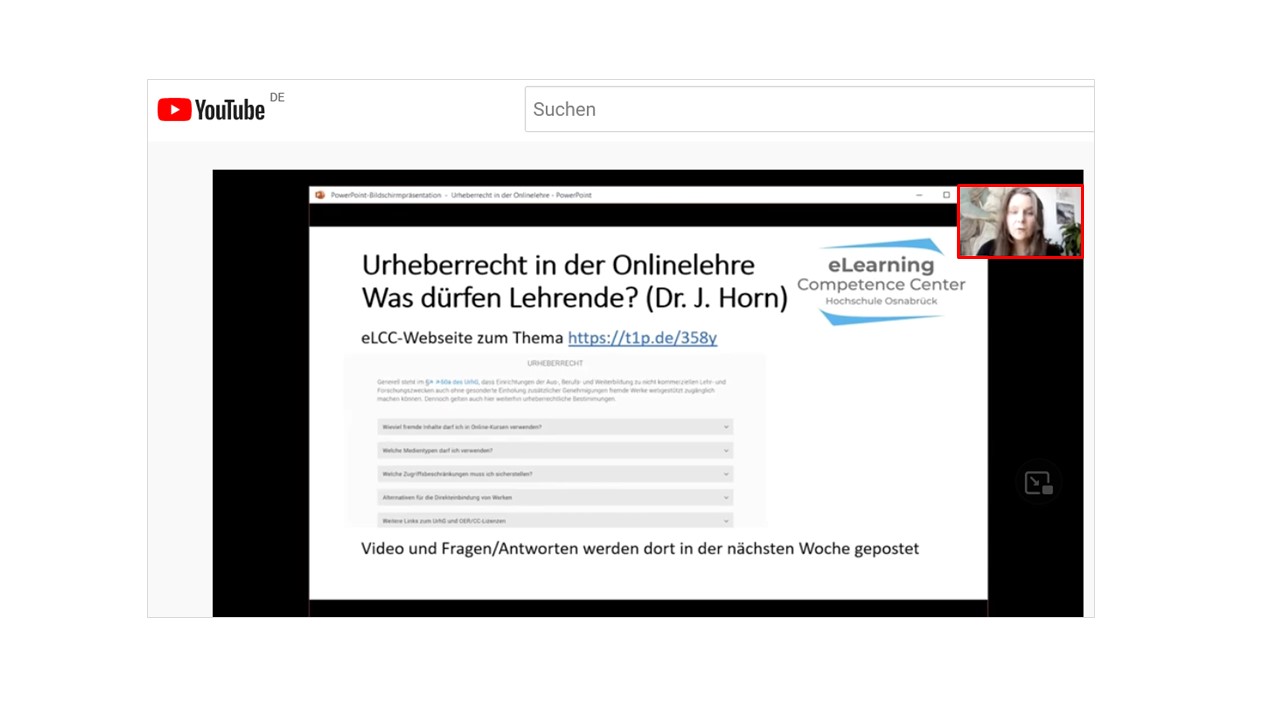The height and width of the screenshot is (720, 1280).
Task: Expand 'Welche Zugriffsbeschränkungen muss ich sicherstellen?'
Action: click(x=555, y=474)
